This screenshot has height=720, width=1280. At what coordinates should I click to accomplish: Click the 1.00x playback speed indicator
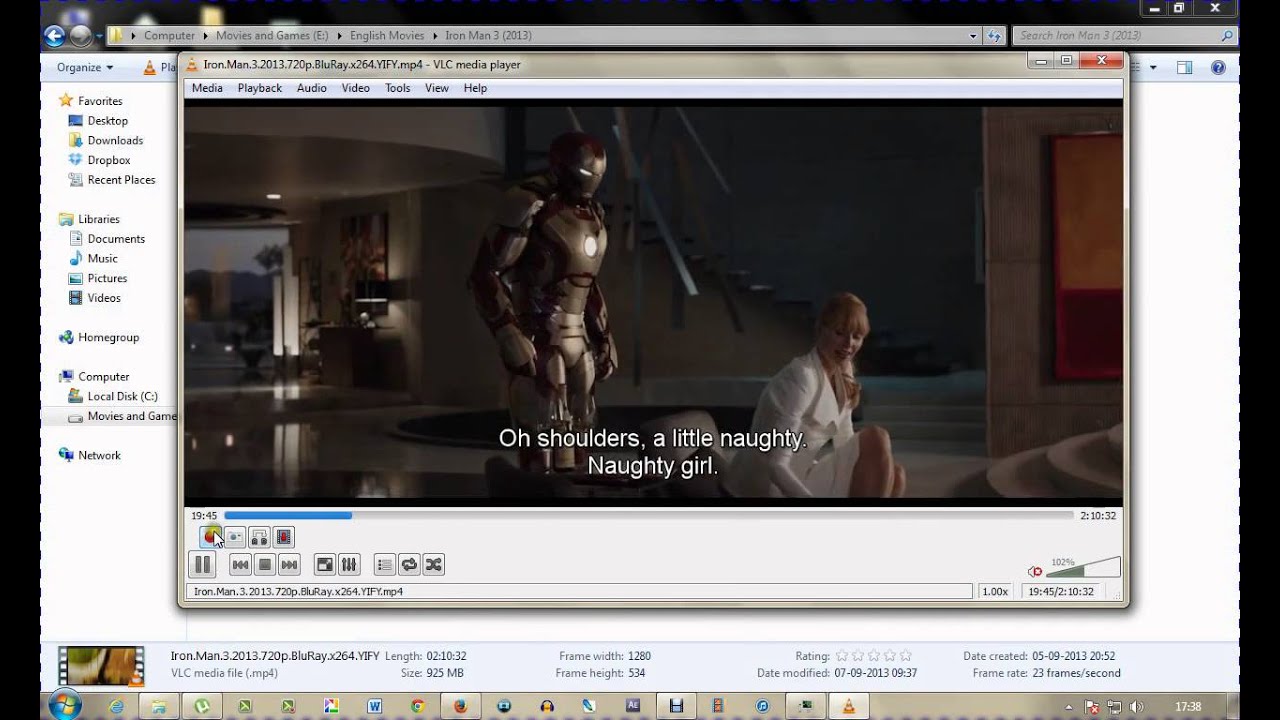[x=995, y=592]
